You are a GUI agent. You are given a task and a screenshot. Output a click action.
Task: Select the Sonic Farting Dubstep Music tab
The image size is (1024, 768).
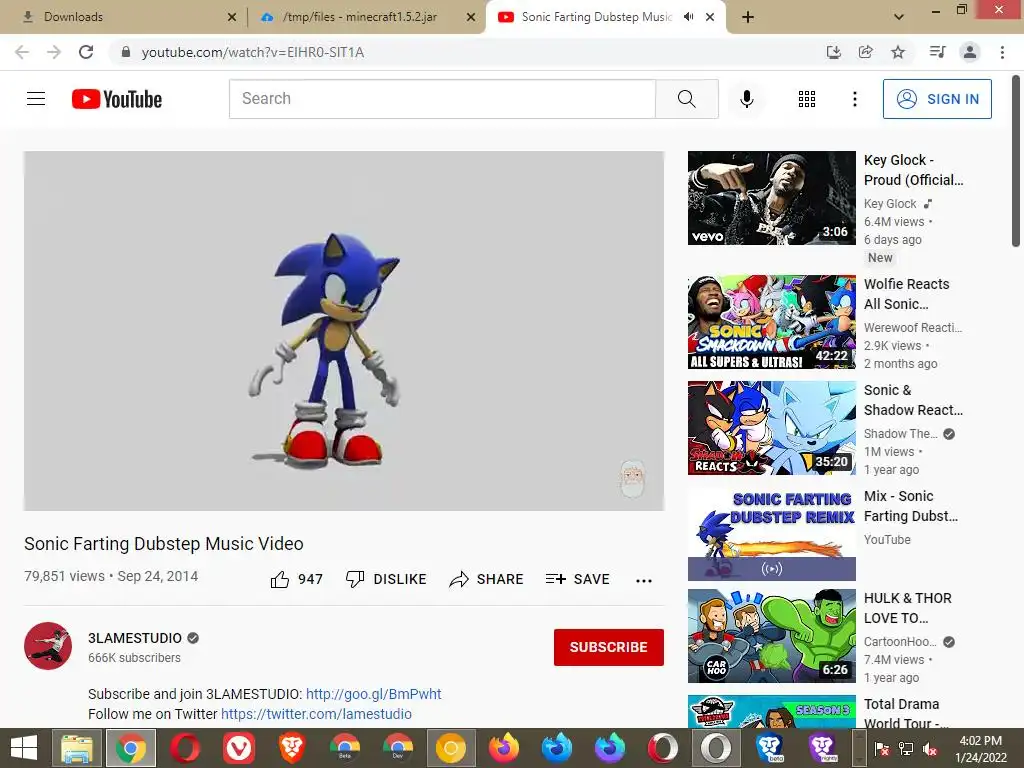pyautogui.click(x=596, y=17)
